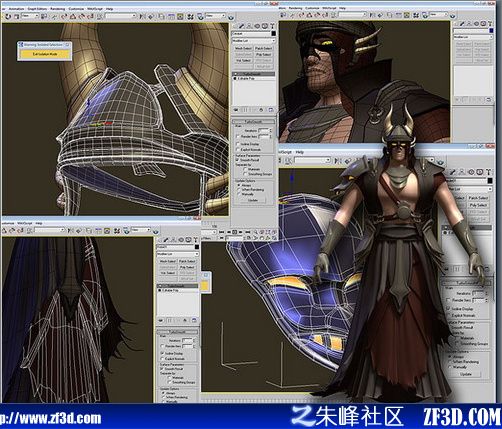Toggle Smooth Result checkbox in helmet window
Image resolution: width=502 pixels, height=429 pixels.
237,160
